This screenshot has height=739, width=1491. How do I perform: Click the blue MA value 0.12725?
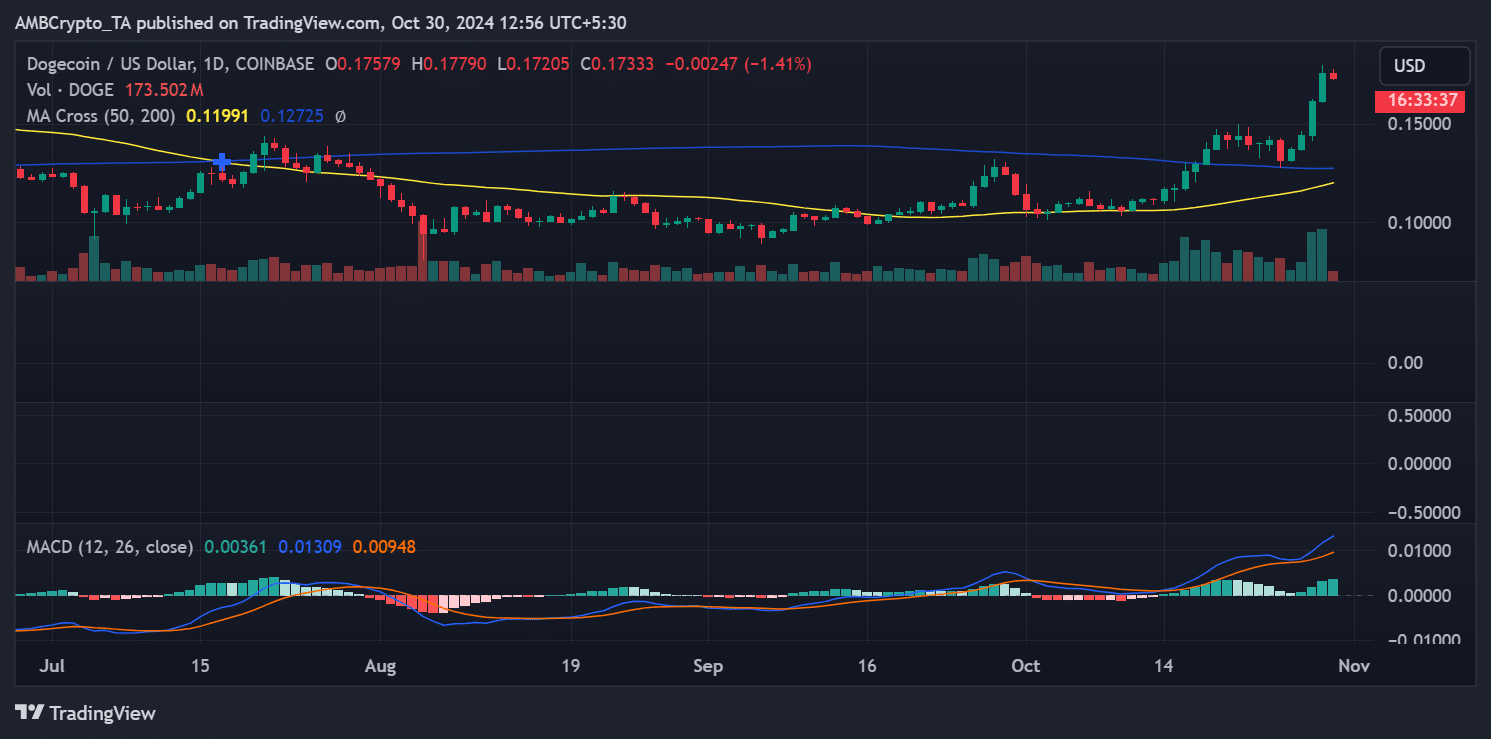coord(291,116)
